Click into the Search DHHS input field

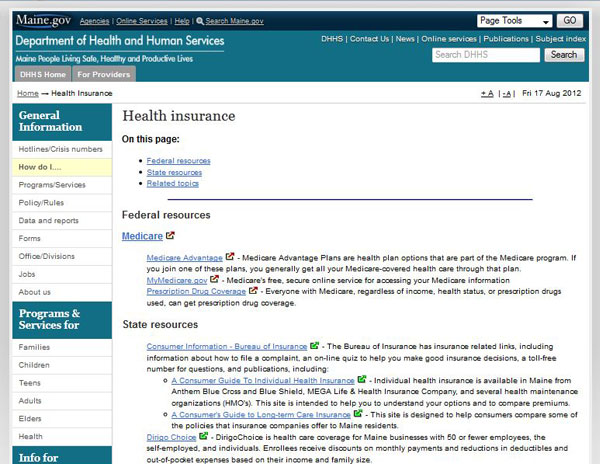point(486,55)
